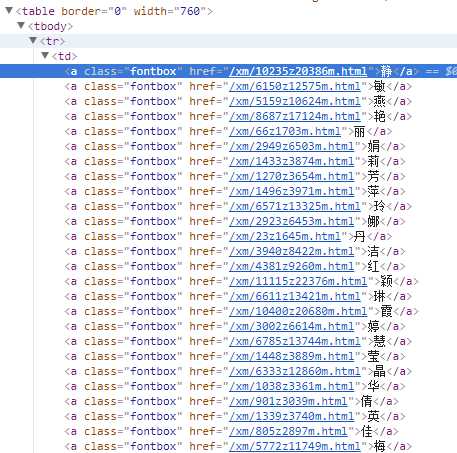Select the anchor text 玲

coord(380,206)
